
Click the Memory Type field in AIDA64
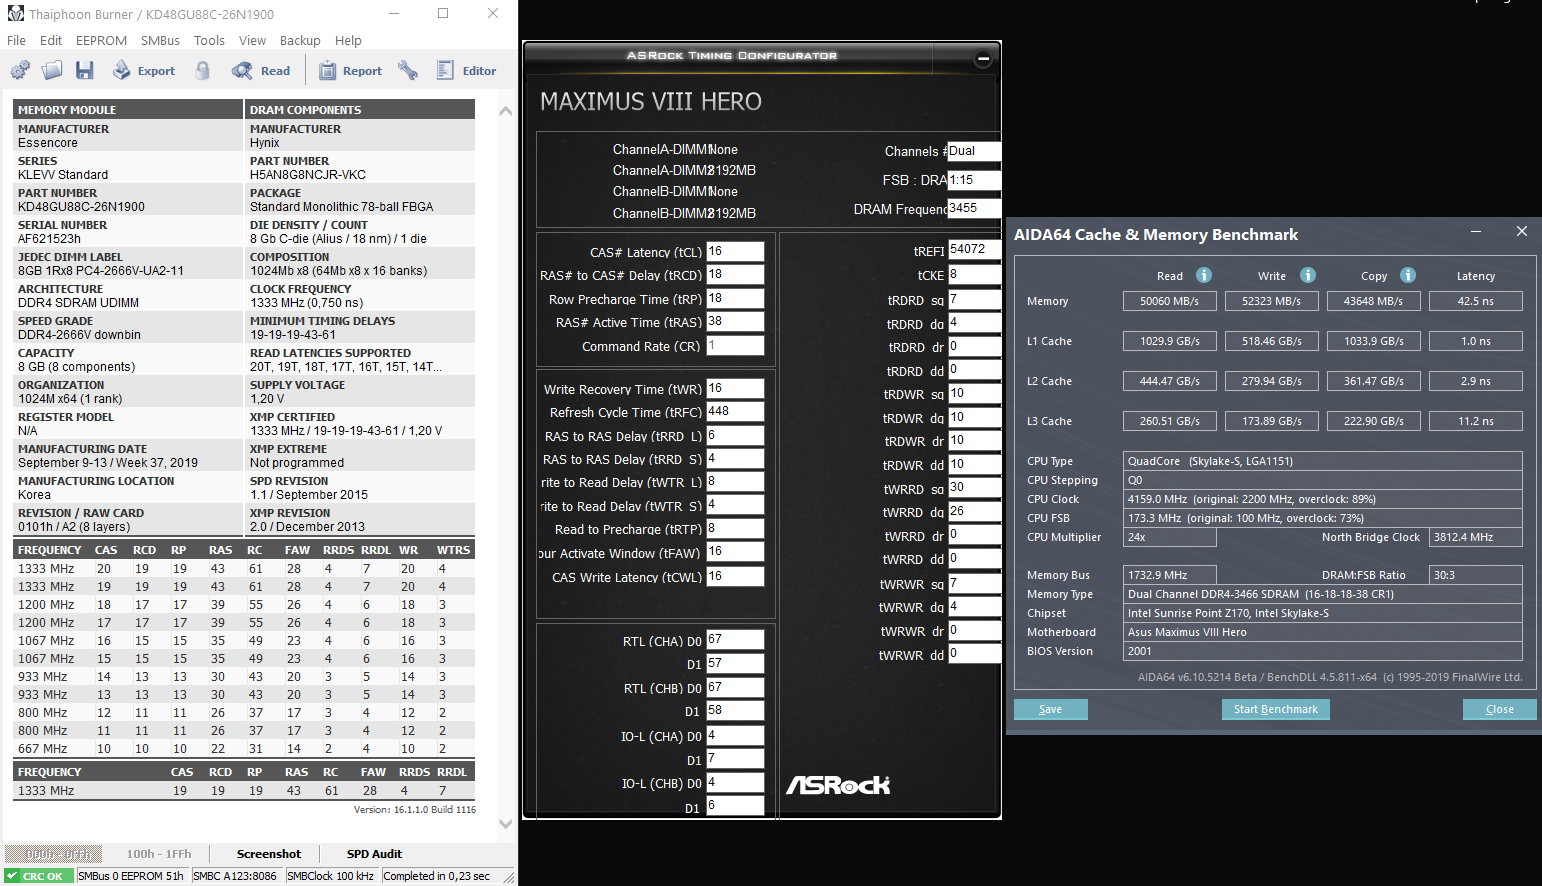(1323, 594)
